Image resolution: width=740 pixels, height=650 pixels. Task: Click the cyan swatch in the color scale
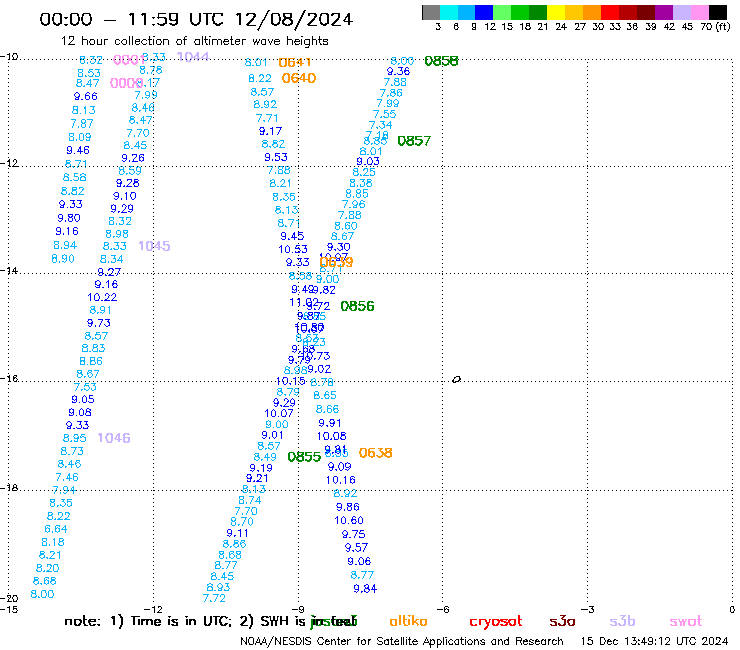click(x=449, y=12)
